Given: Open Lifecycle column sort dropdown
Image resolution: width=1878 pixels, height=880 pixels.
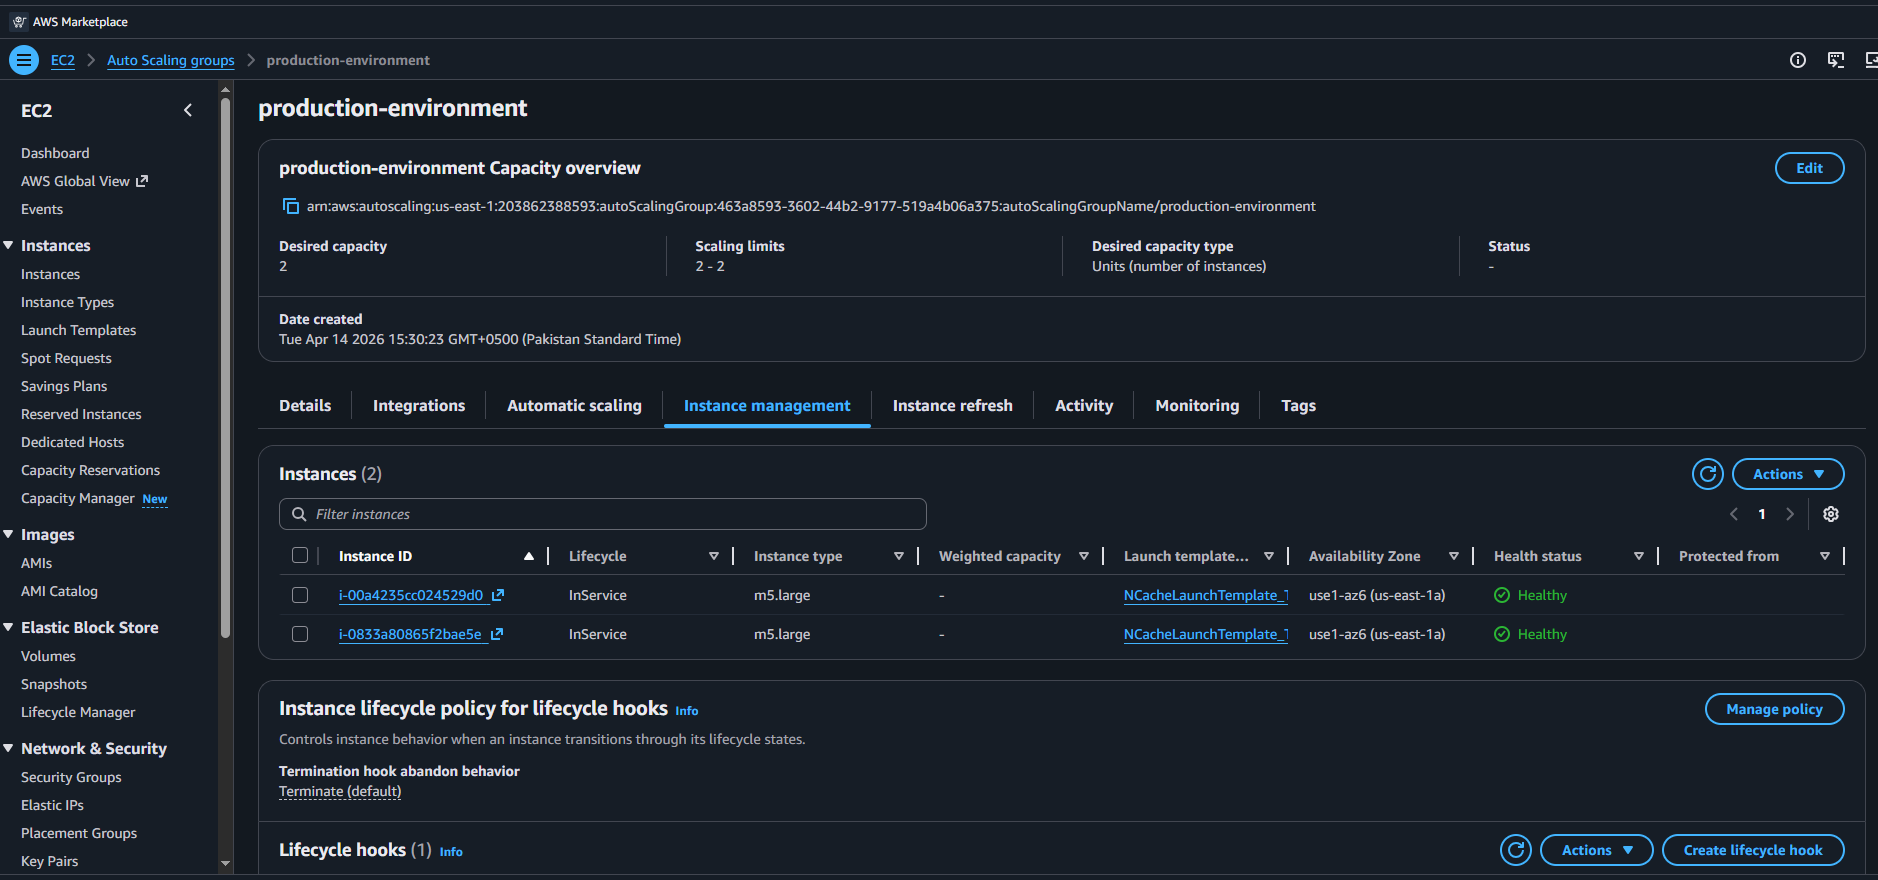Looking at the screenshot, I should pyautogui.click(x=714, y=556).
